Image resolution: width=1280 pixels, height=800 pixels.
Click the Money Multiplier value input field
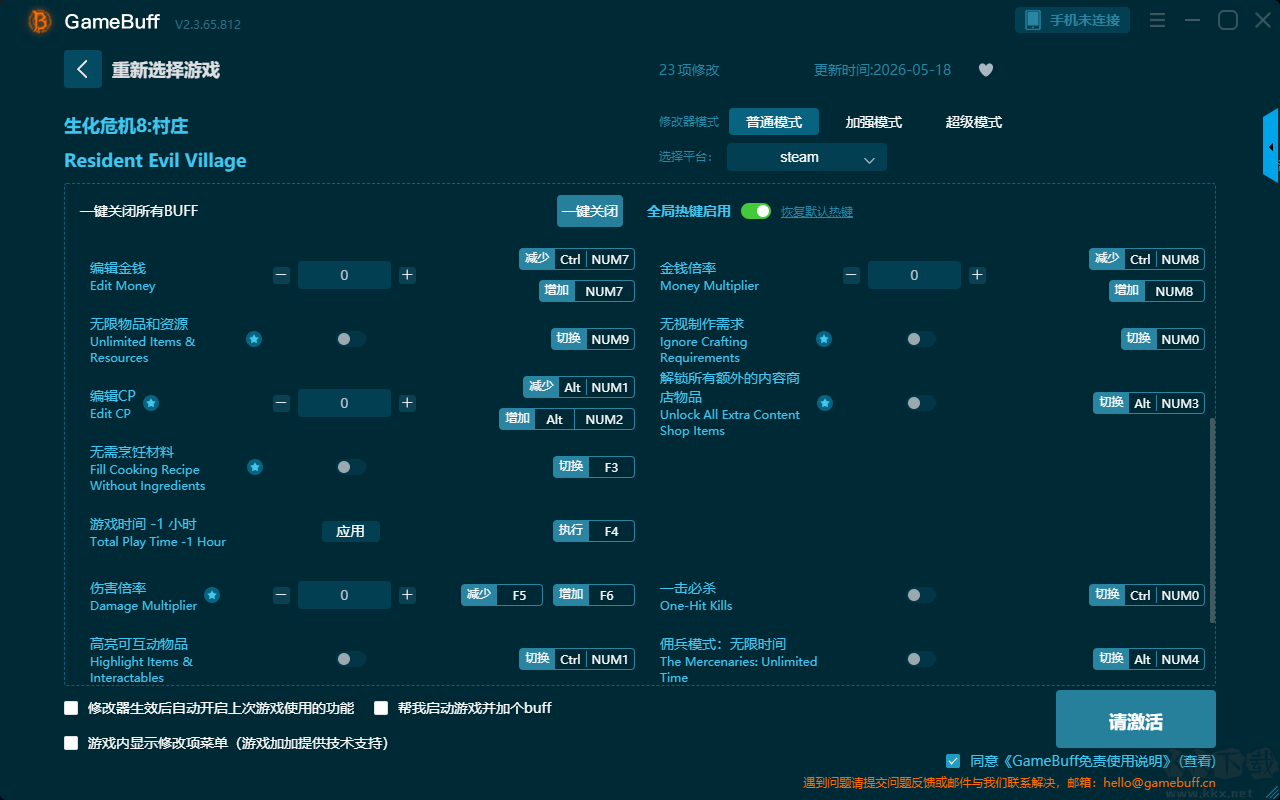[x=914, y=275]
